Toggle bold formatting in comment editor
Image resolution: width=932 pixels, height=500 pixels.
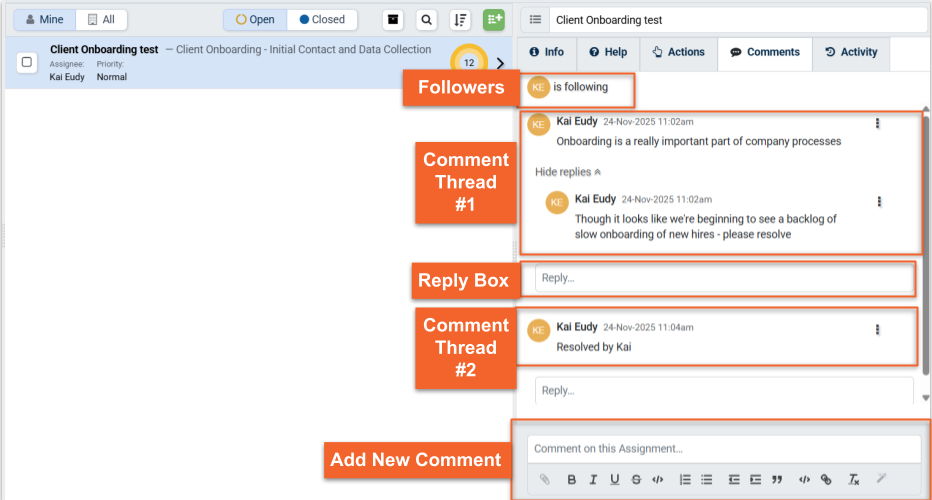tap(572, 480)
